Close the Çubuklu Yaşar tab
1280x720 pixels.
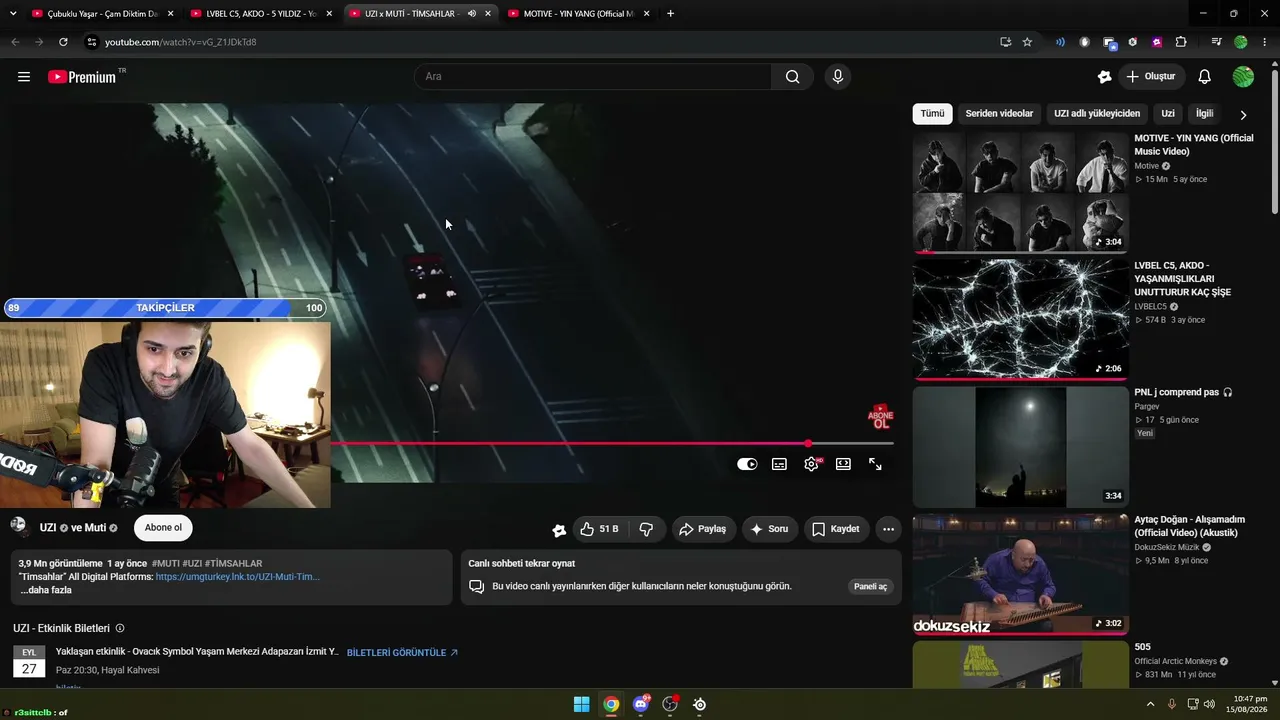[x=170, y=14]
